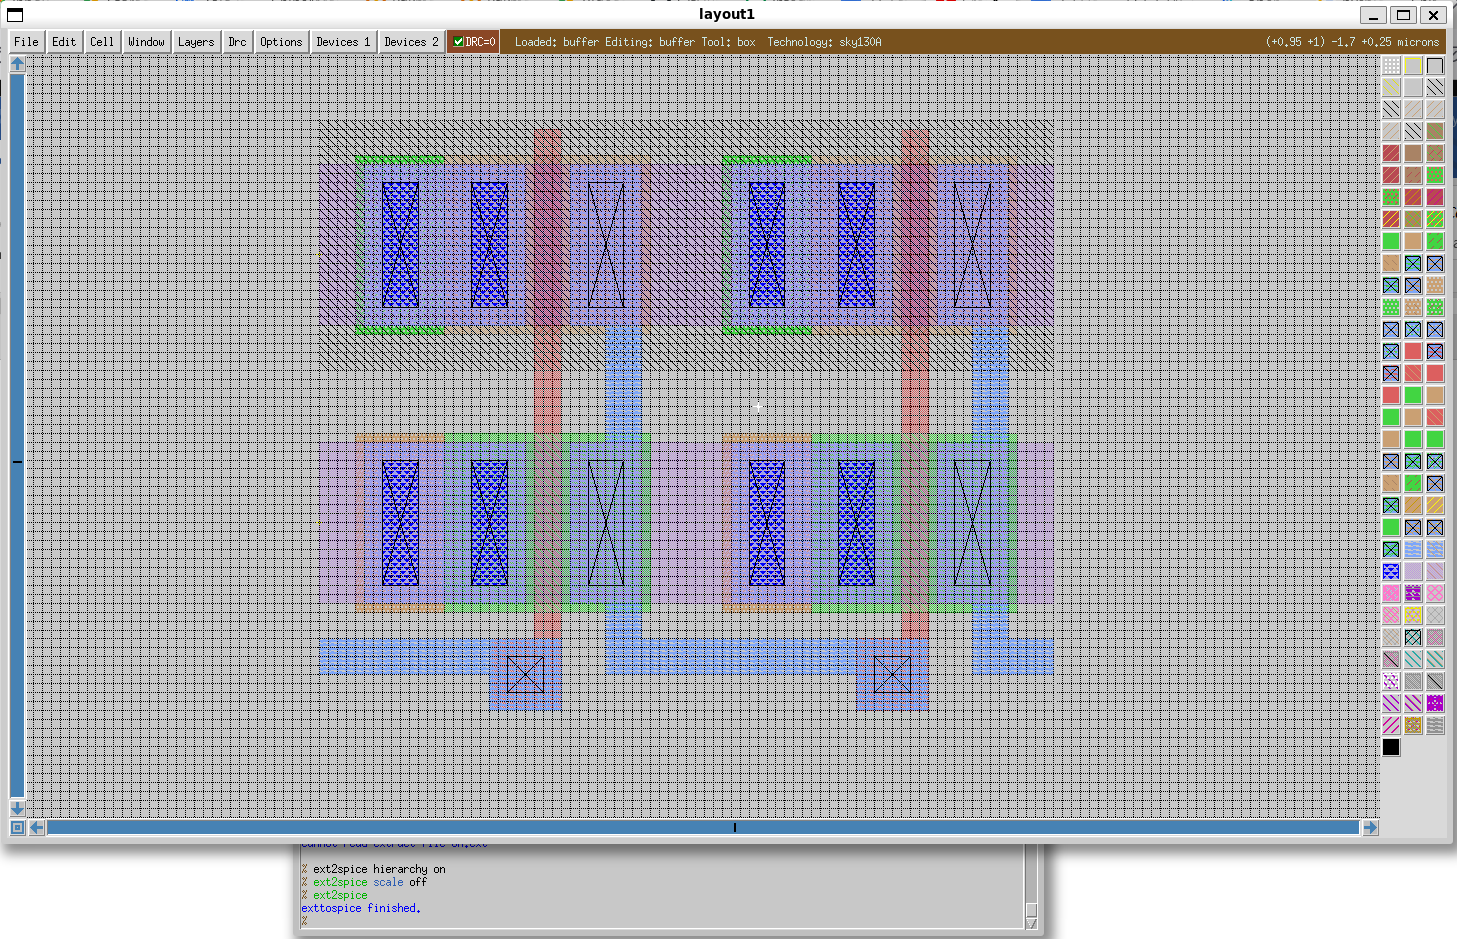Select the white dotted grid swatch in palette

point(1391,66)
